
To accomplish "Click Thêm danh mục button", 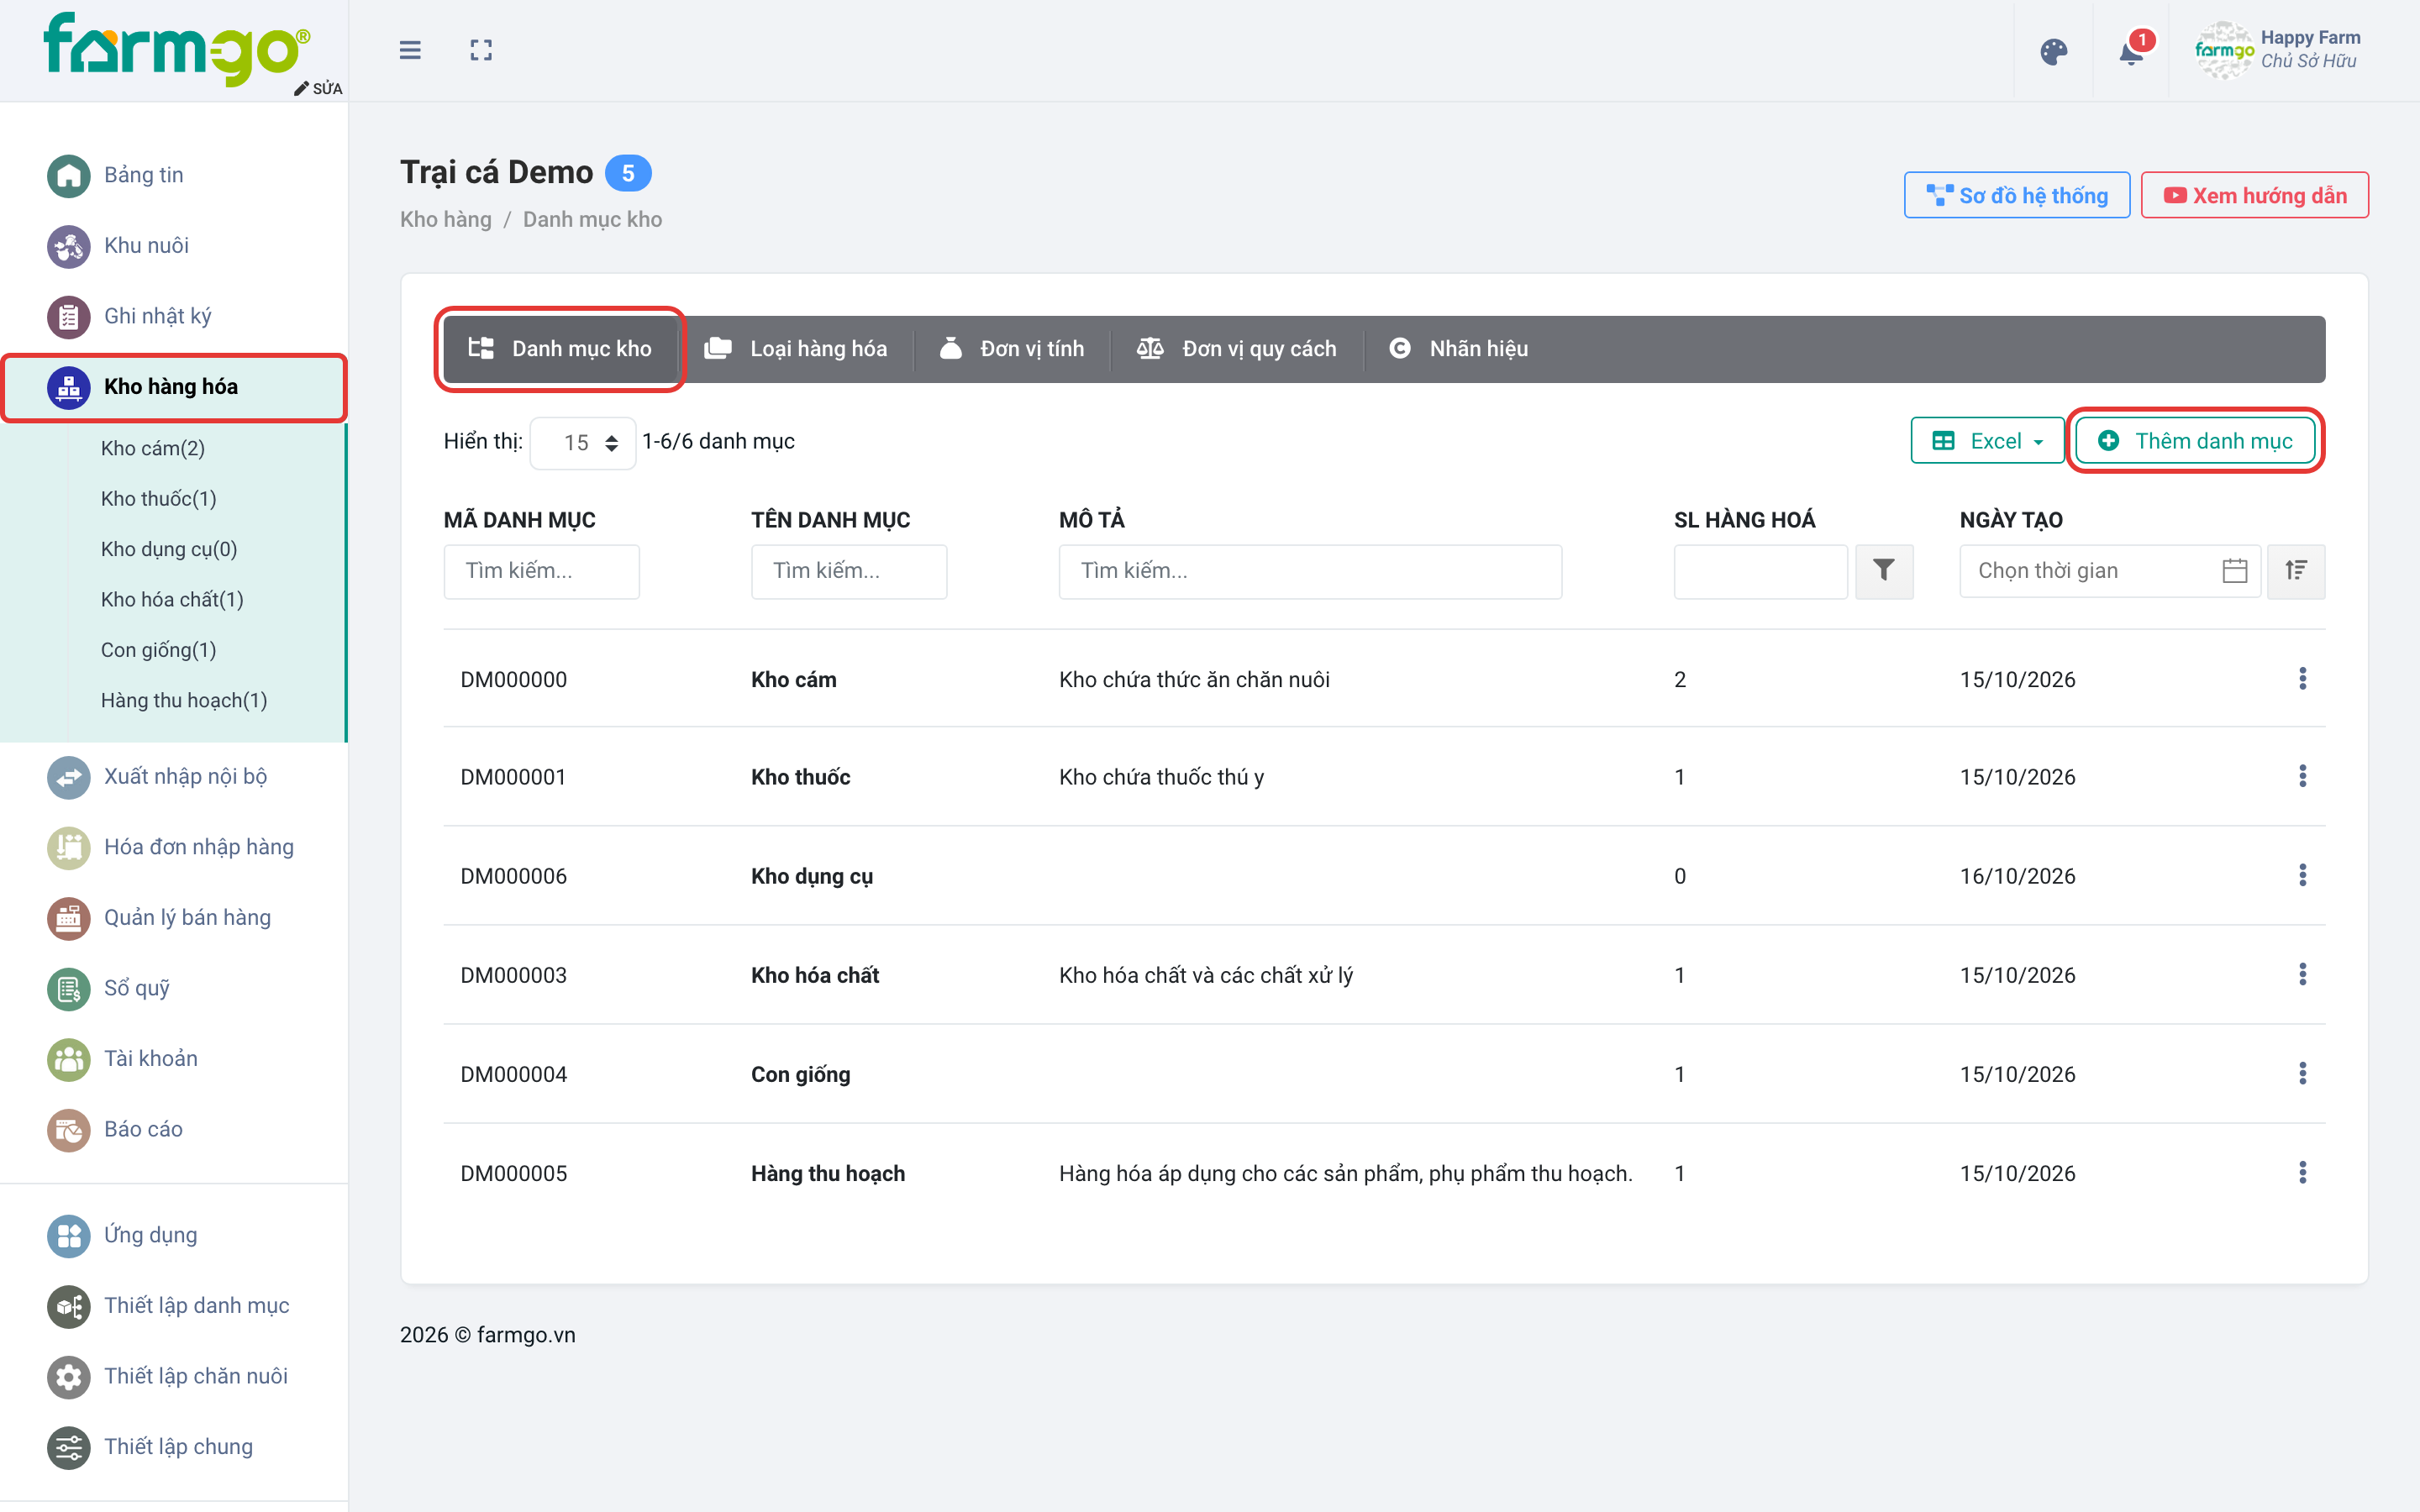I will click(2195, 441).
